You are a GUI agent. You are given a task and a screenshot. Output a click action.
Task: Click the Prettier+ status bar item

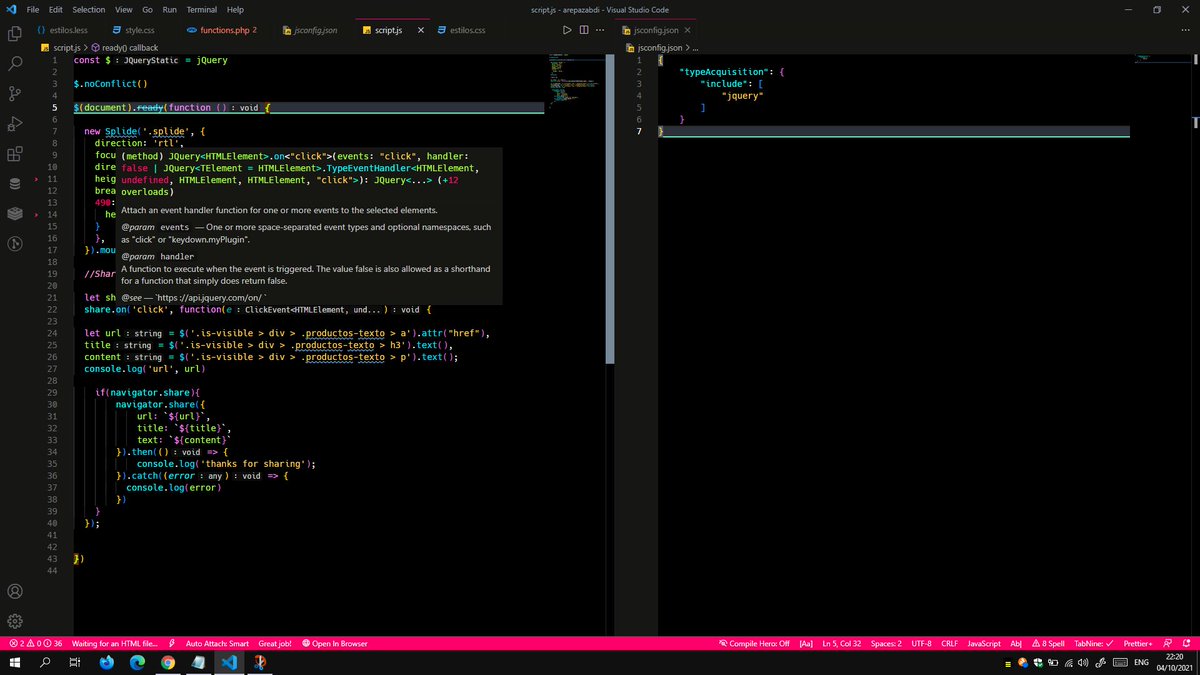tap(1137, 643)
